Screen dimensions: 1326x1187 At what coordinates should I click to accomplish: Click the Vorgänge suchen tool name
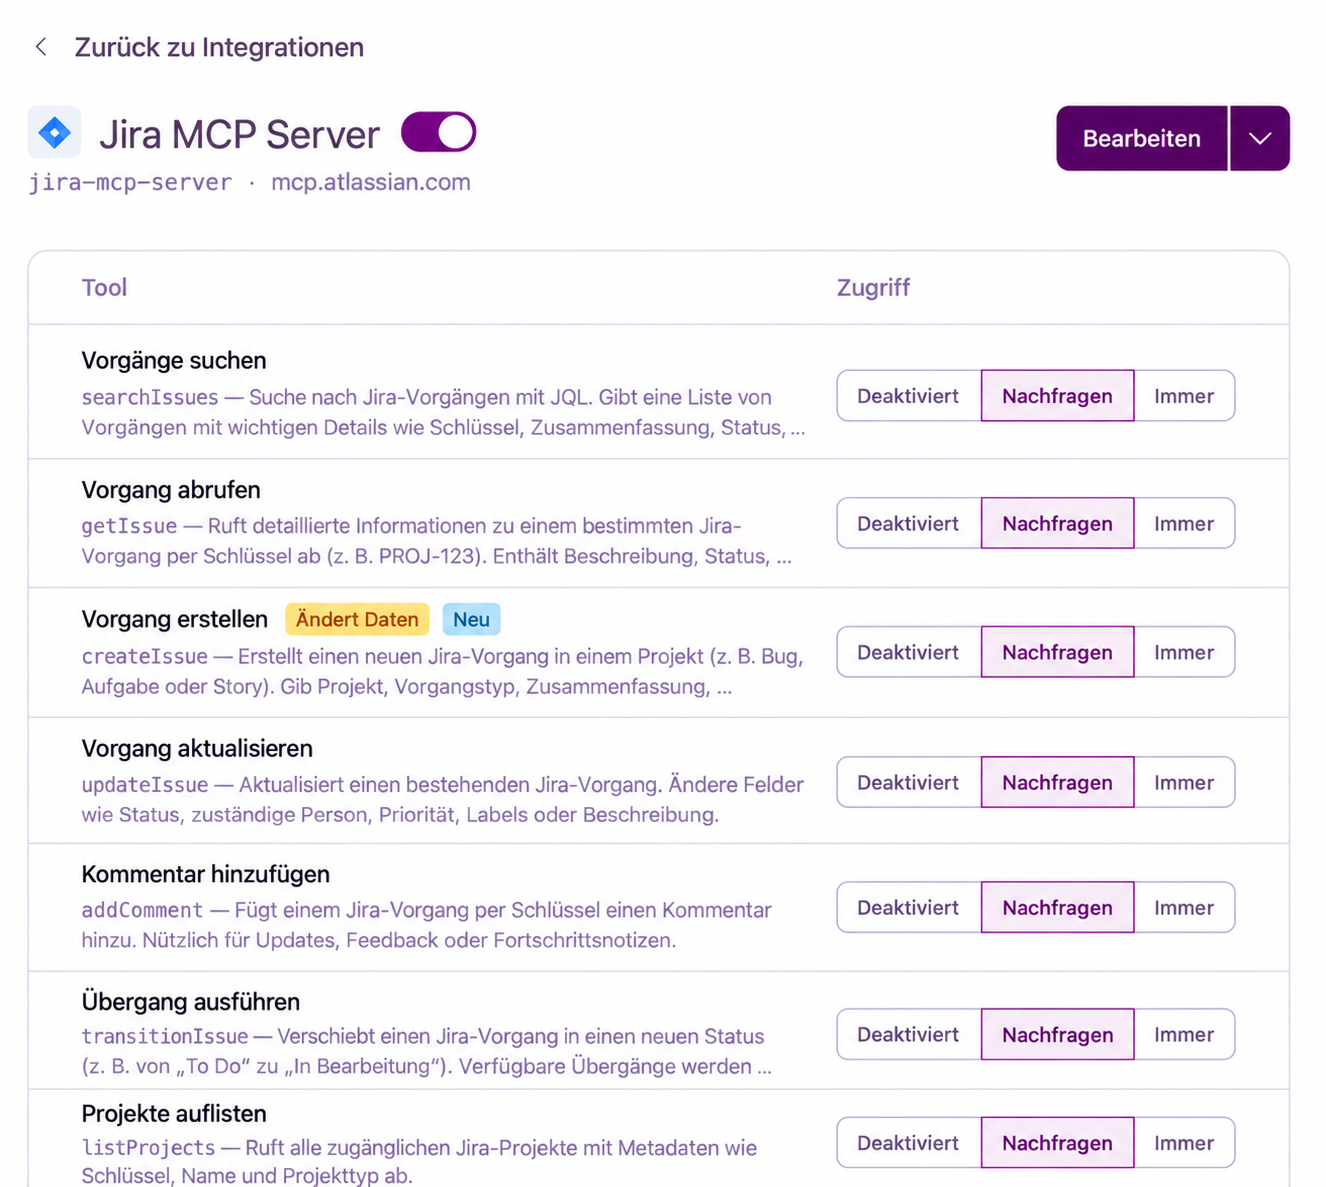[x=174, y=360]
